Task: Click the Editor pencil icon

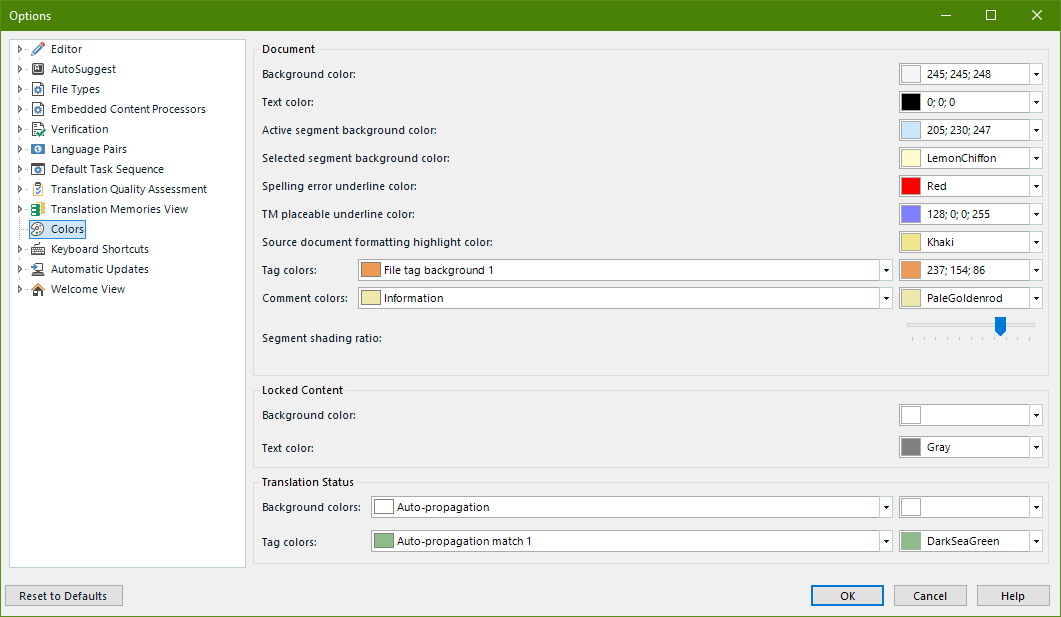Action: click(x=38, y=49)
